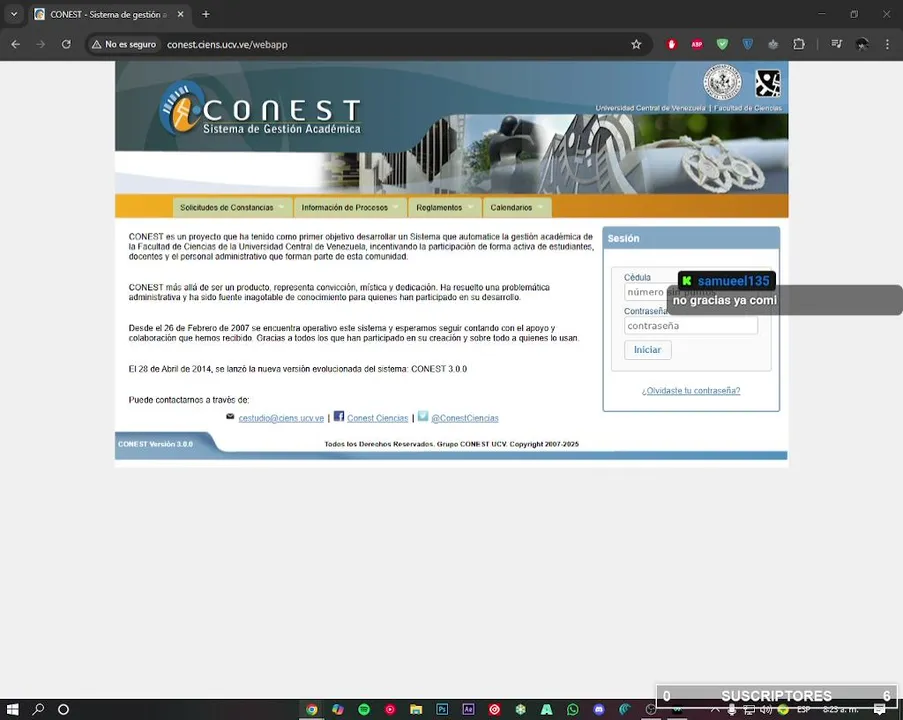Click the Twitter bird icon
The height and width of the screenshot is (720, 903).
pos(423,416)
